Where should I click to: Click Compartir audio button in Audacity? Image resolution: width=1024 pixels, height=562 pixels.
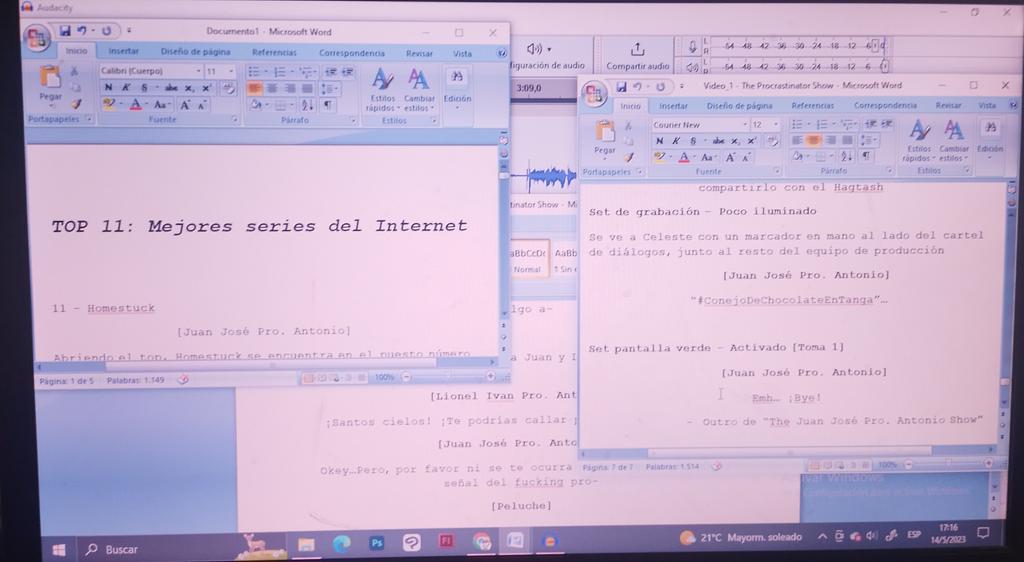tap(637, 56)
